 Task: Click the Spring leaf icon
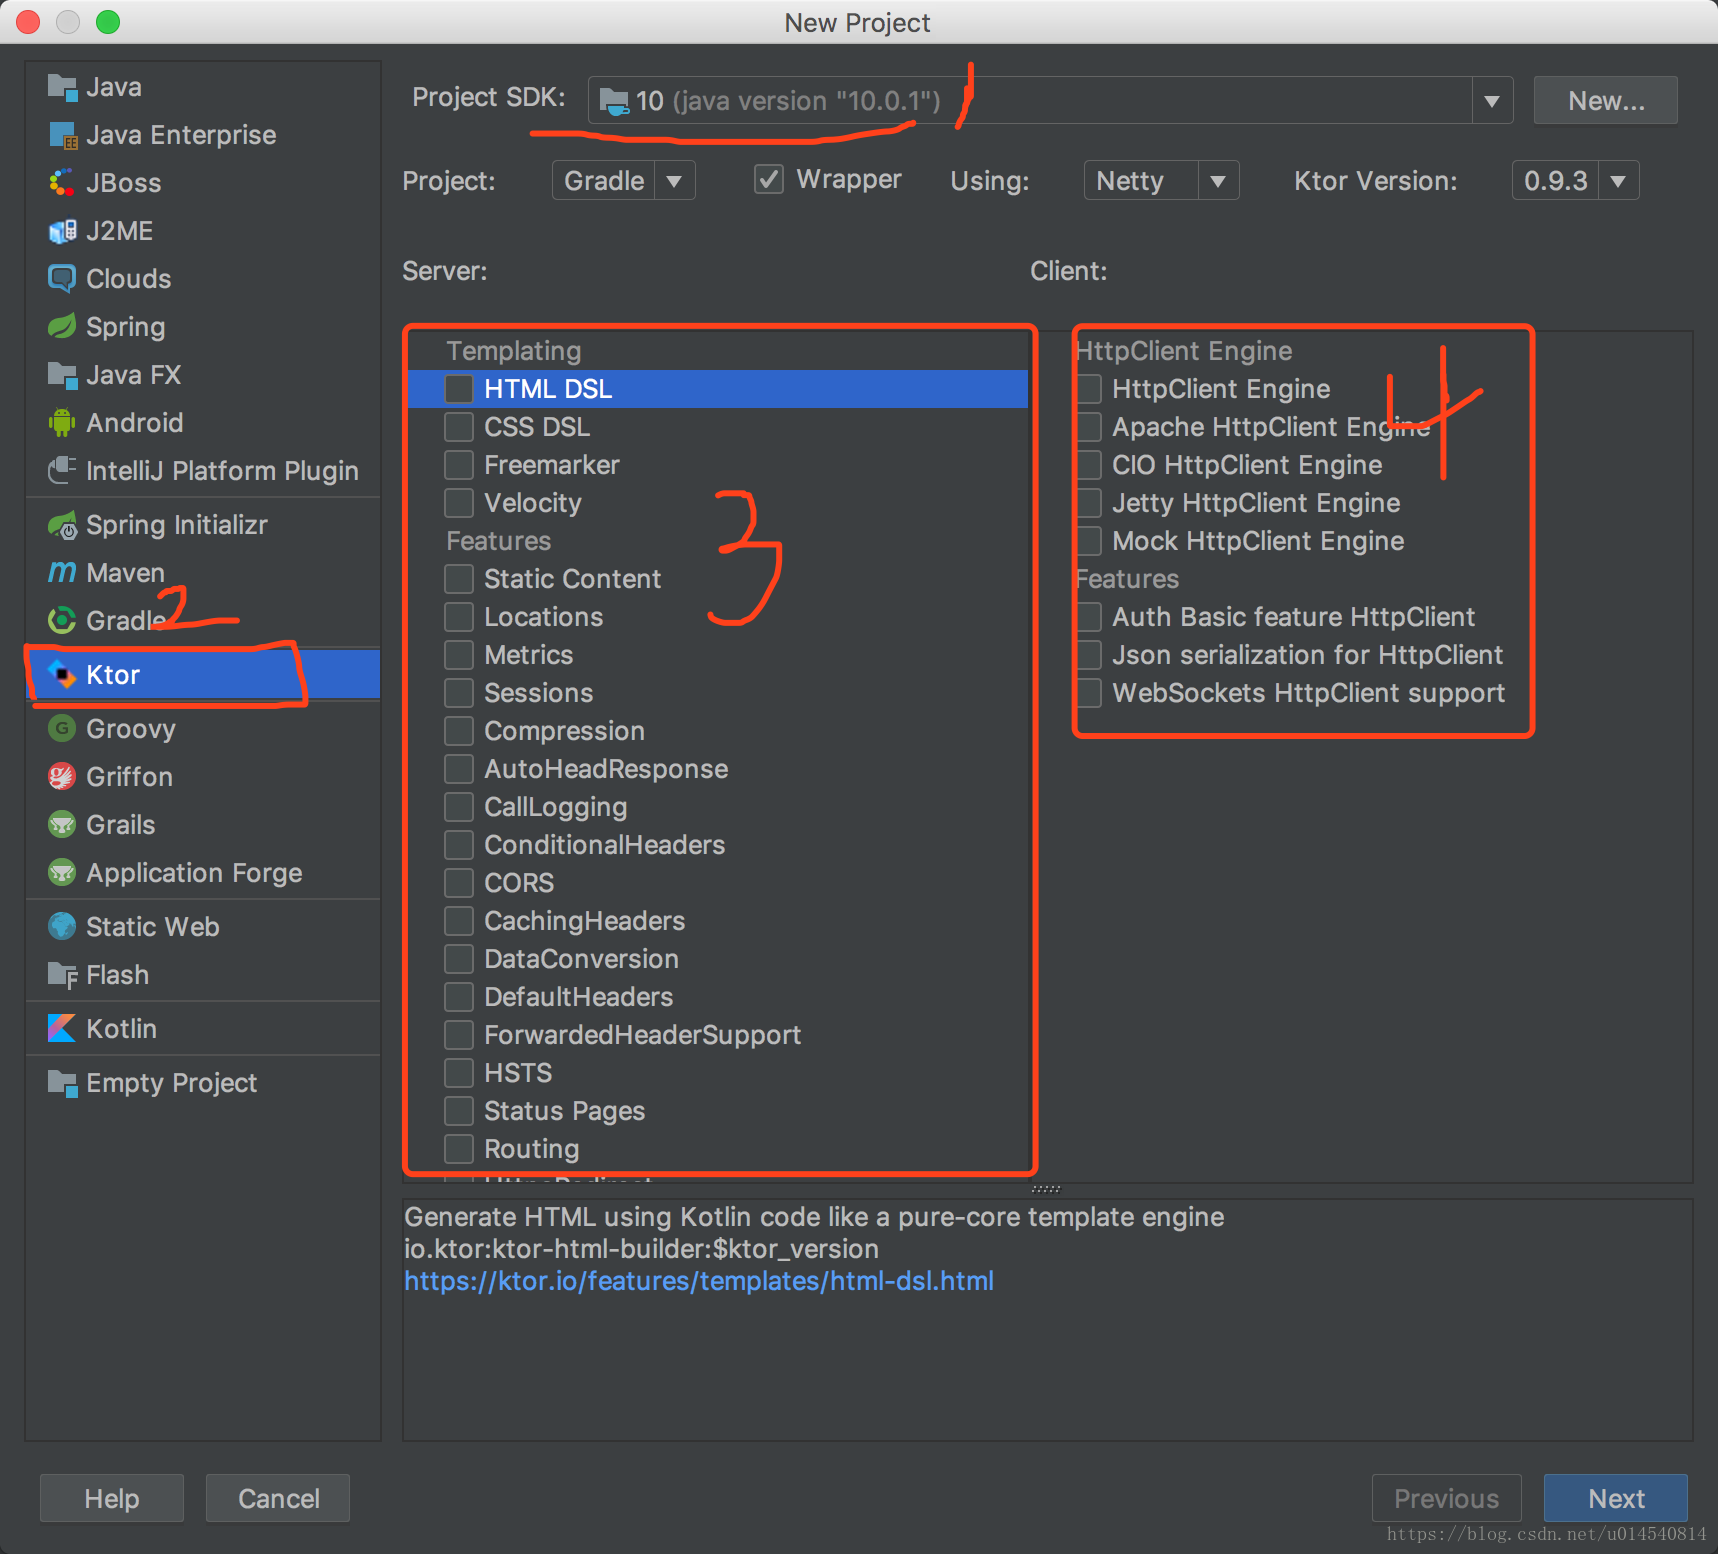pyautogui.click(x=62, y=327)
